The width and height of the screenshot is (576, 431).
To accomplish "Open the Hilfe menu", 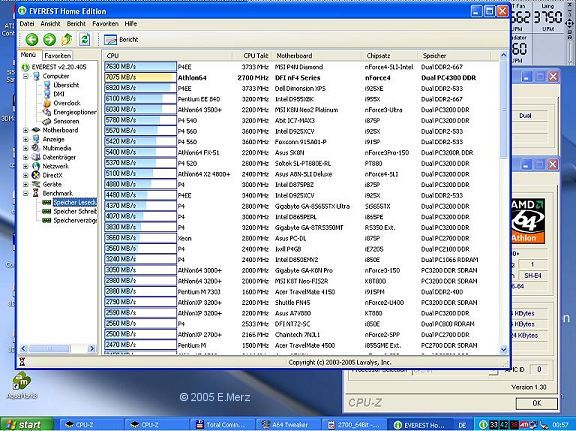I will (x=131, y=24).
